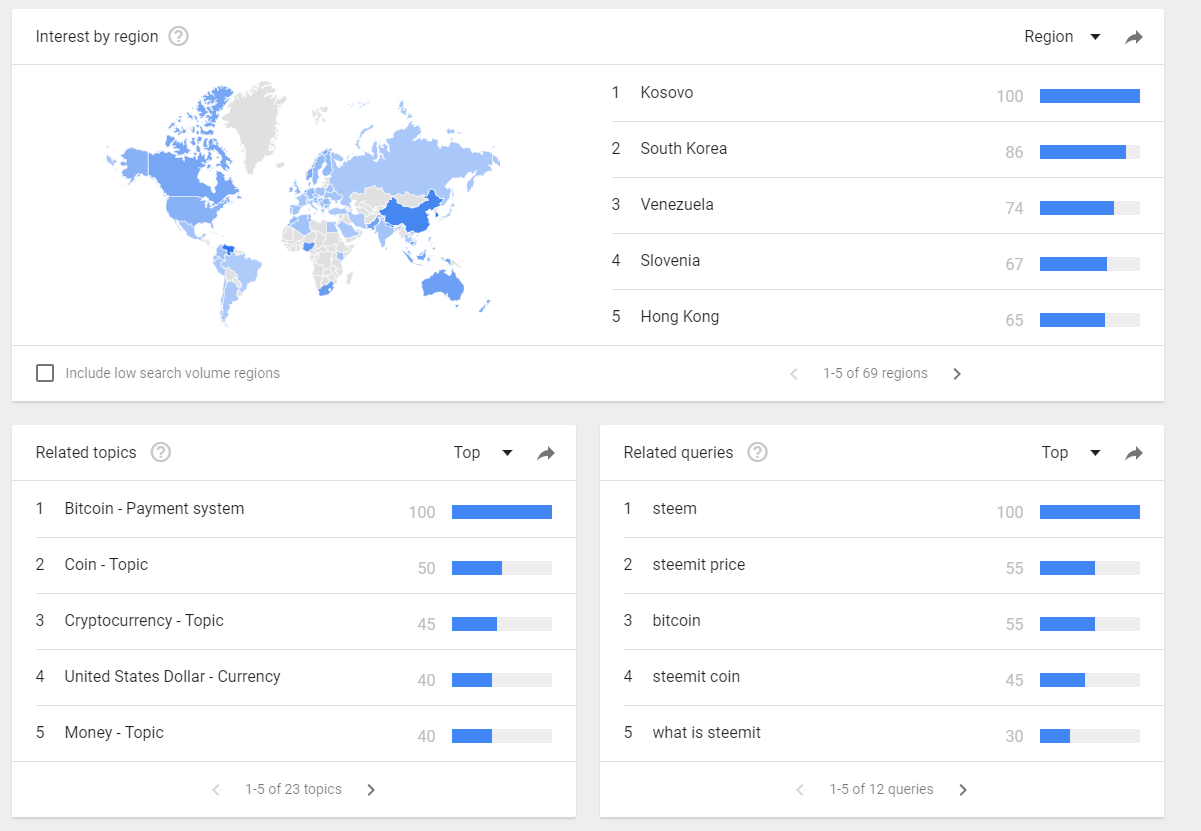The height and width of the screenshot is (831, 1201).
Task: Click the Kosovo interest bar
Action: [x=1090, y=96]
